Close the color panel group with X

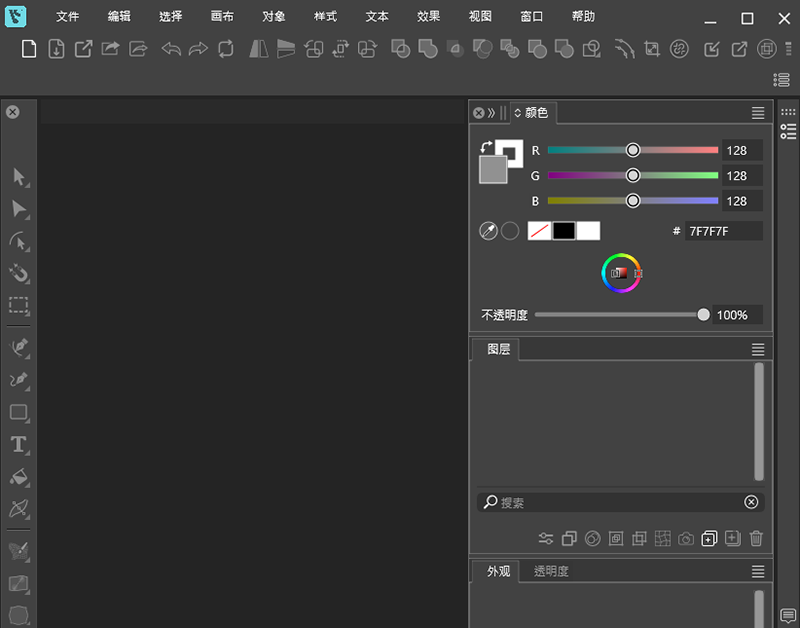(x=478, y=113)
